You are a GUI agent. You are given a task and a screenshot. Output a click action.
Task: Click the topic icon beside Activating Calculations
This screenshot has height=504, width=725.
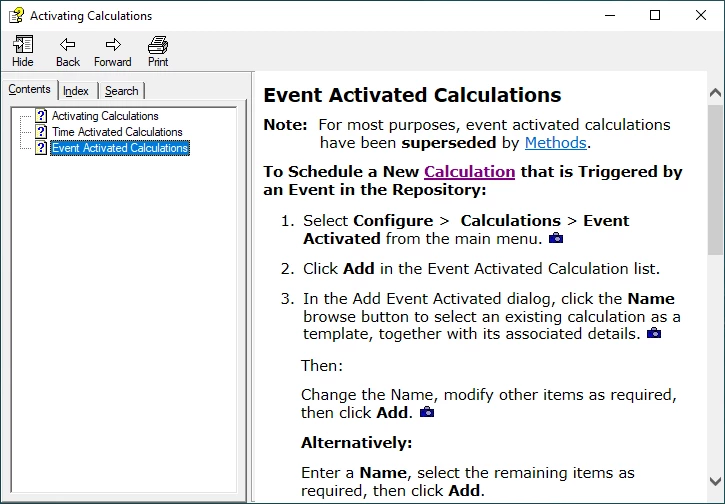pos(41,116)
